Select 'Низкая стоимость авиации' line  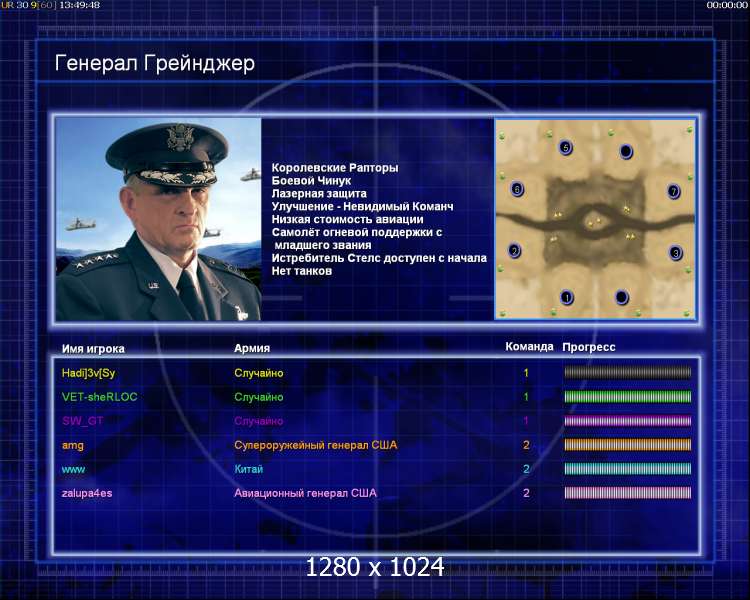point(347,220)
